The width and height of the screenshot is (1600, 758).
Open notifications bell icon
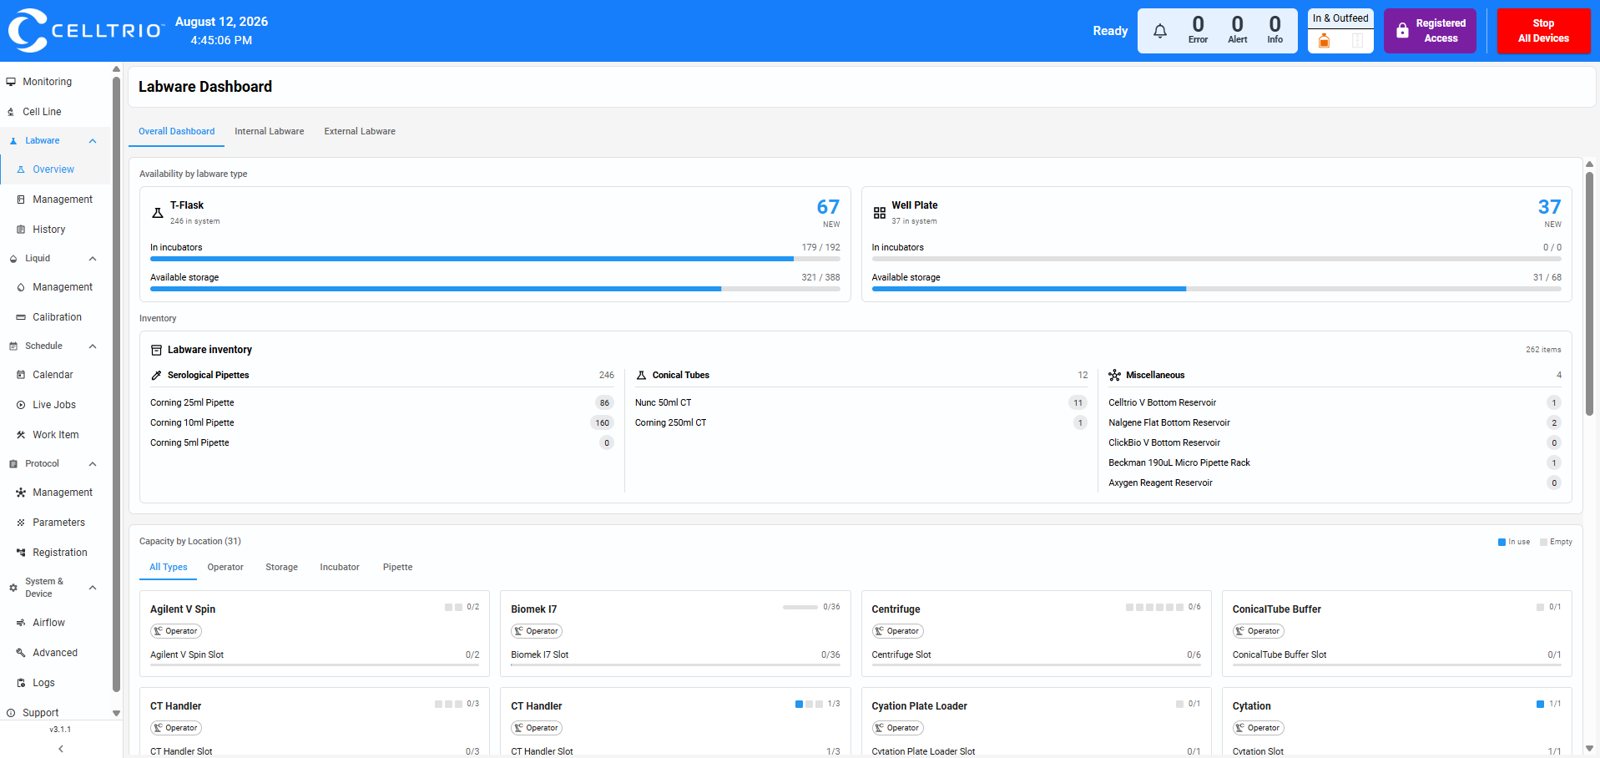click(x=1160, y=31)
